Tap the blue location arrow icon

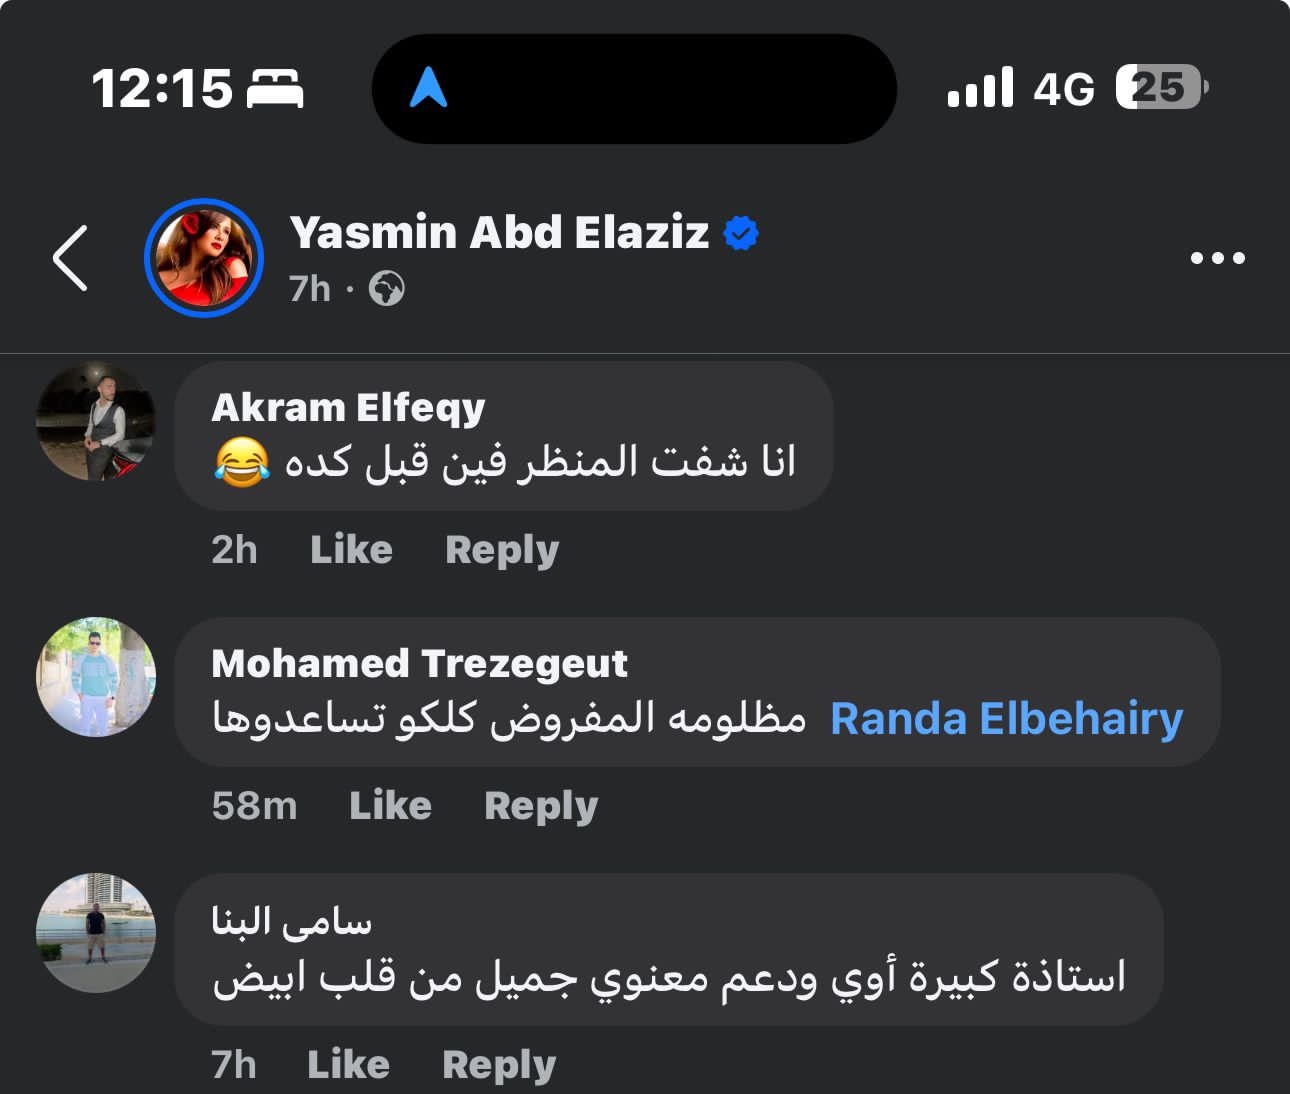click(x=428, y=88)
